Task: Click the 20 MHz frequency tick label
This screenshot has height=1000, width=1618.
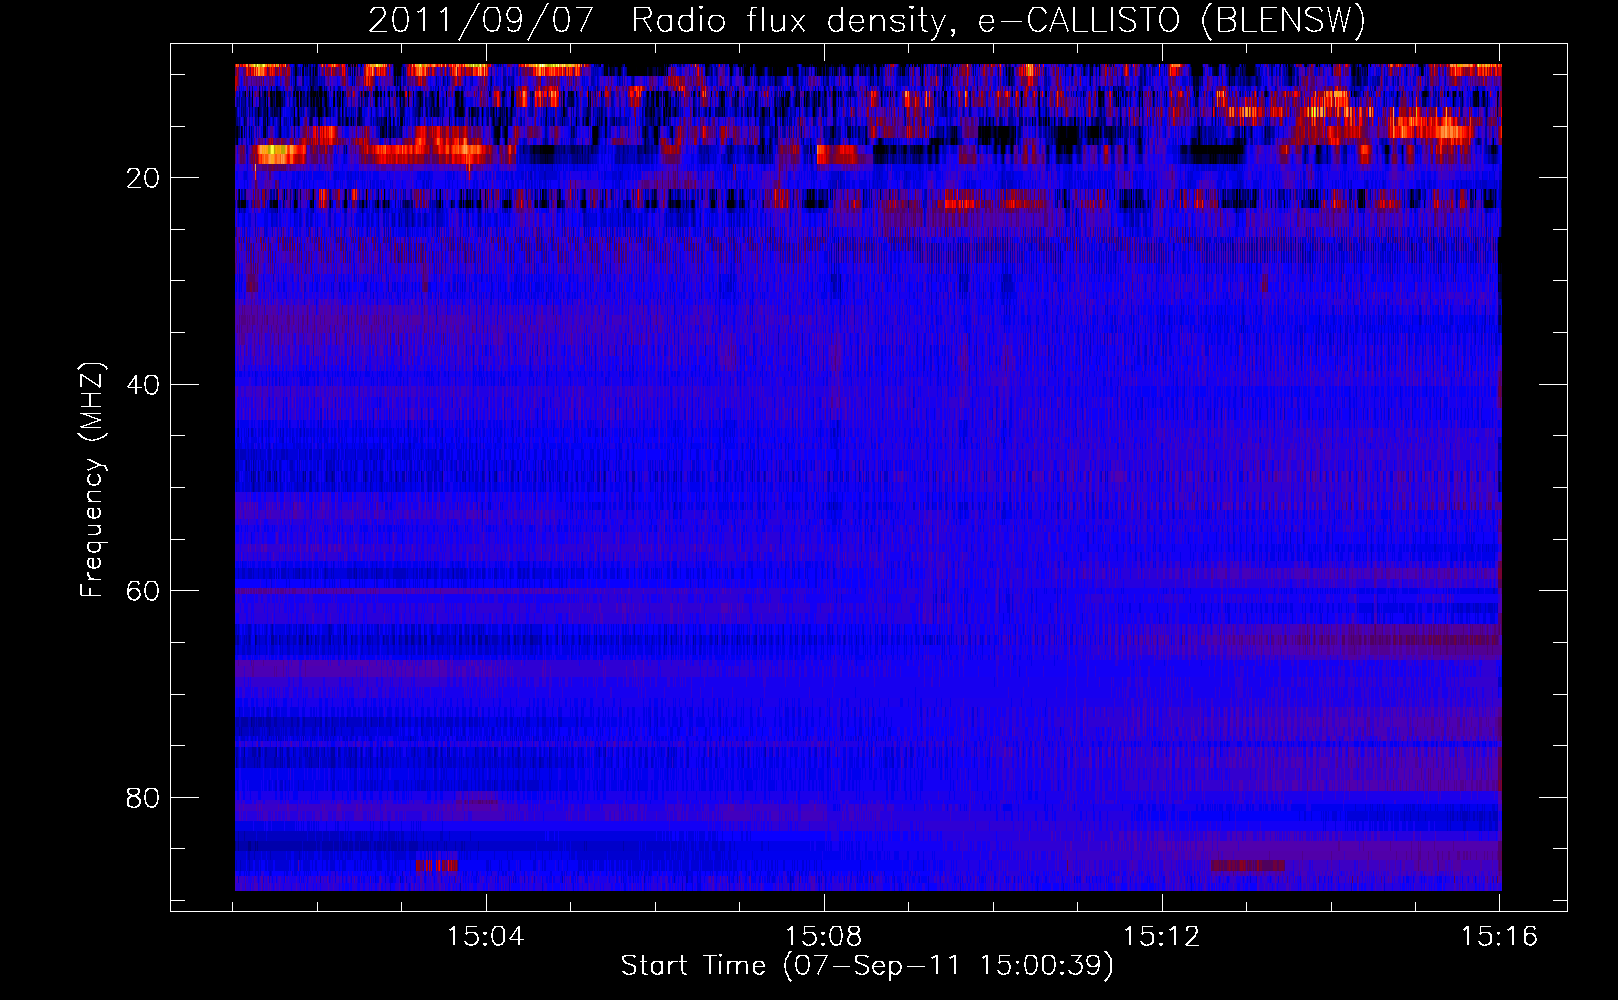Action: pyautogui.click(x=144, y=178)
